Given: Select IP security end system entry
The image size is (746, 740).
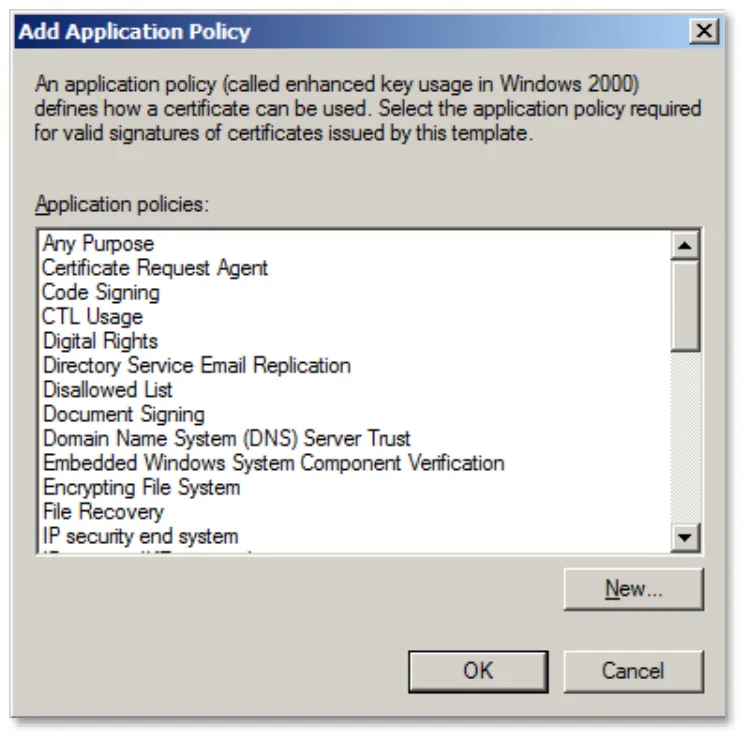Looking at the screenshot, I should click(x=140, y=536).
